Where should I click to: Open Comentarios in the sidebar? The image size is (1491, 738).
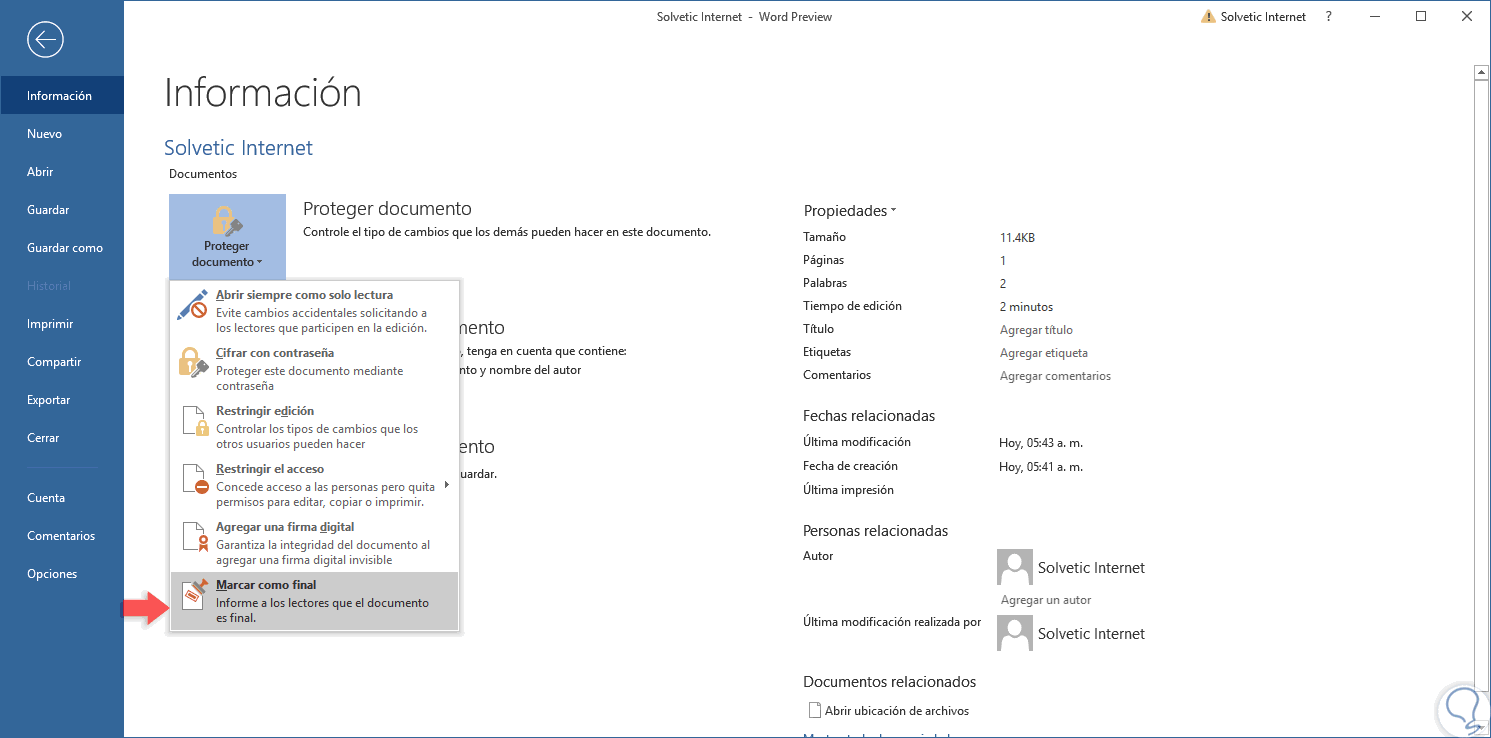(x=62, y=536)
